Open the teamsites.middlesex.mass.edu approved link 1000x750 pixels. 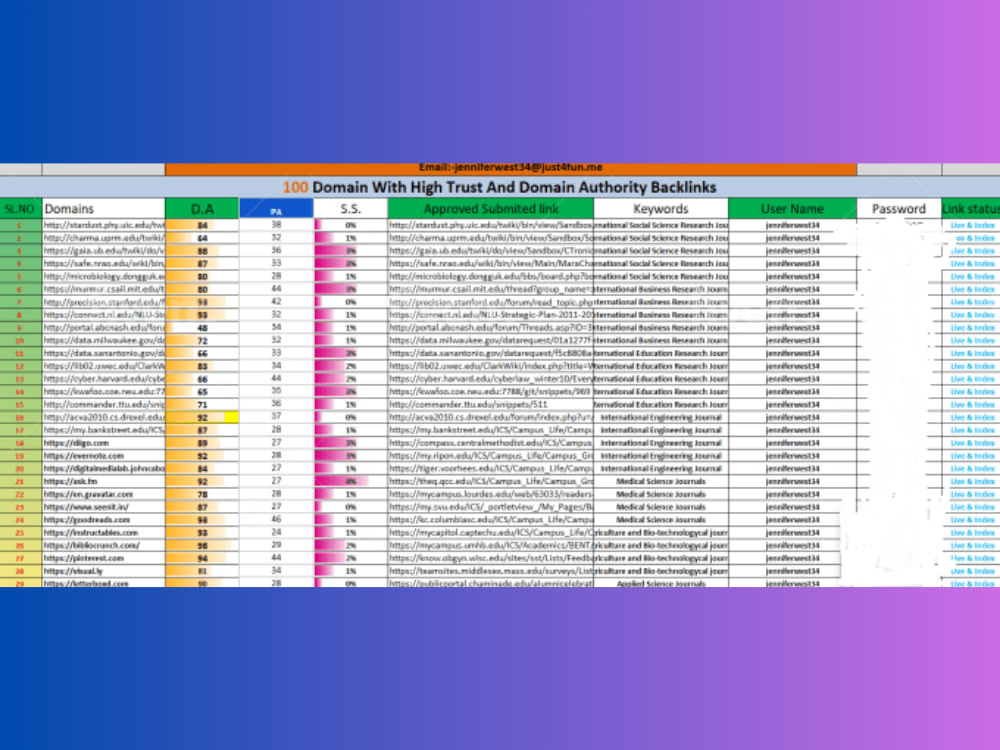[490, 571]
